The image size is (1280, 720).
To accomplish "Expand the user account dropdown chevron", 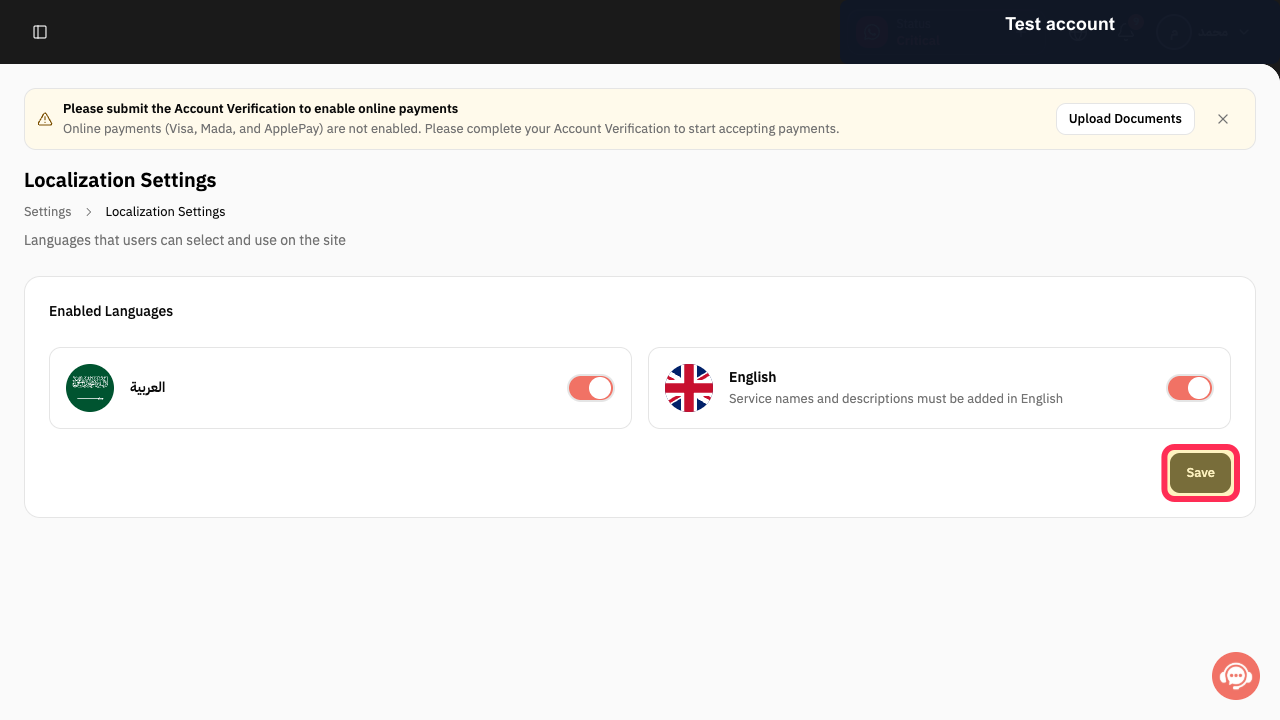I will 1245,32.
